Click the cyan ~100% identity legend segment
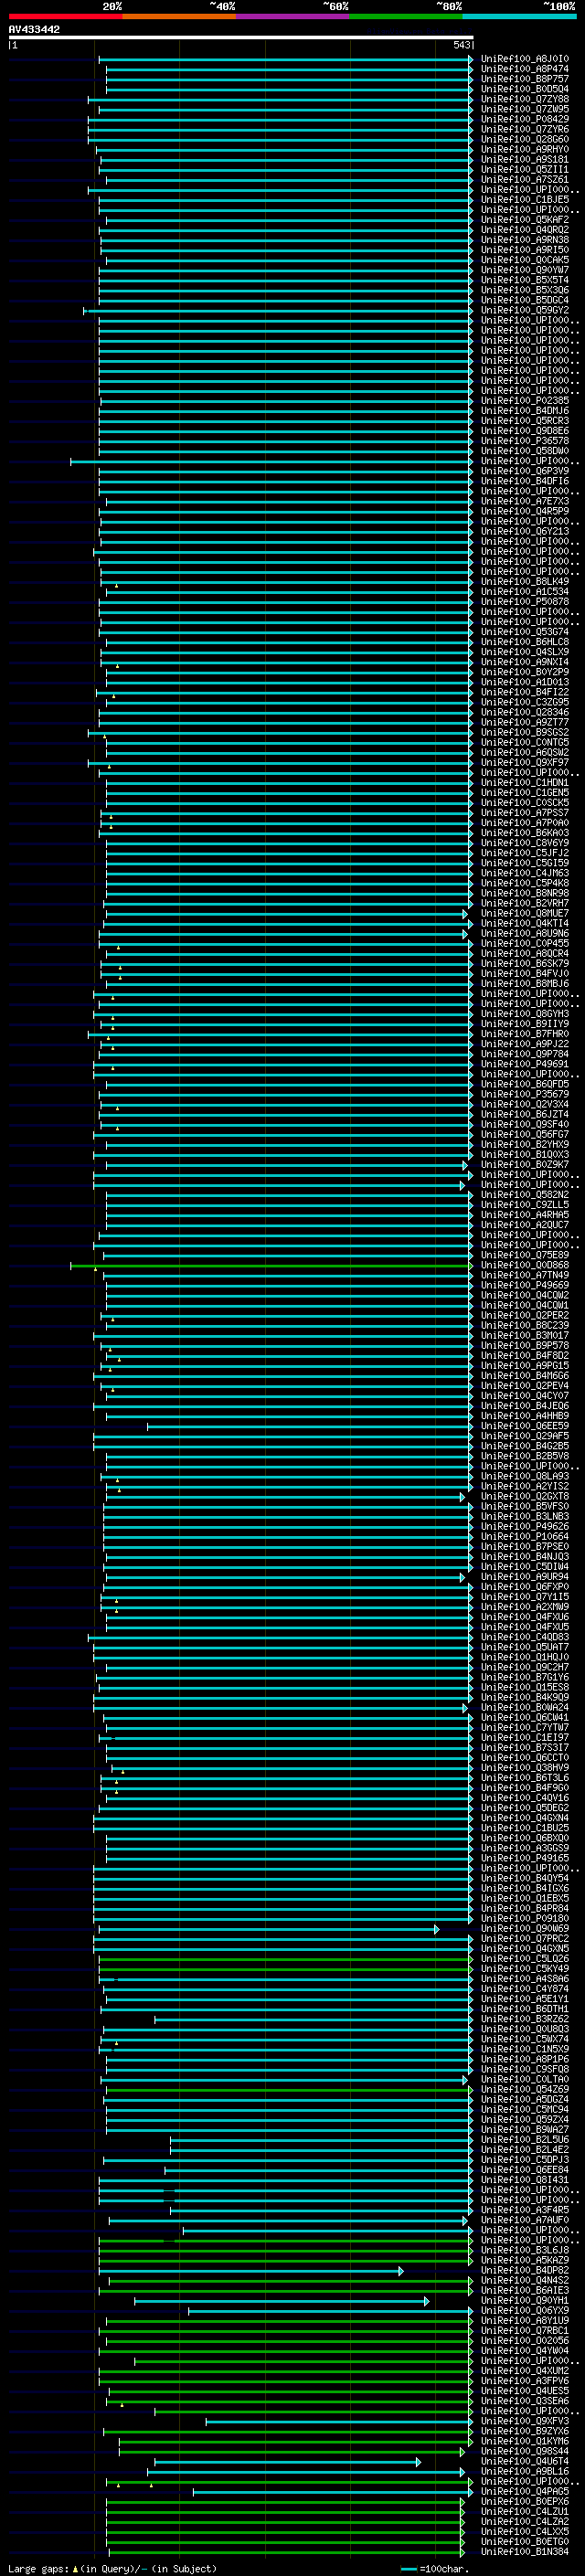 [x=519, y=16]
